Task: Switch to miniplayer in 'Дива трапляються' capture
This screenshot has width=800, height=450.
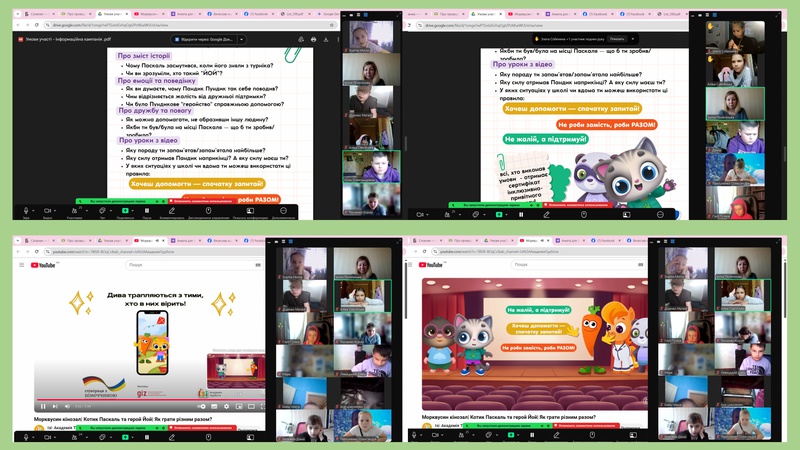Action: (239, 406)
